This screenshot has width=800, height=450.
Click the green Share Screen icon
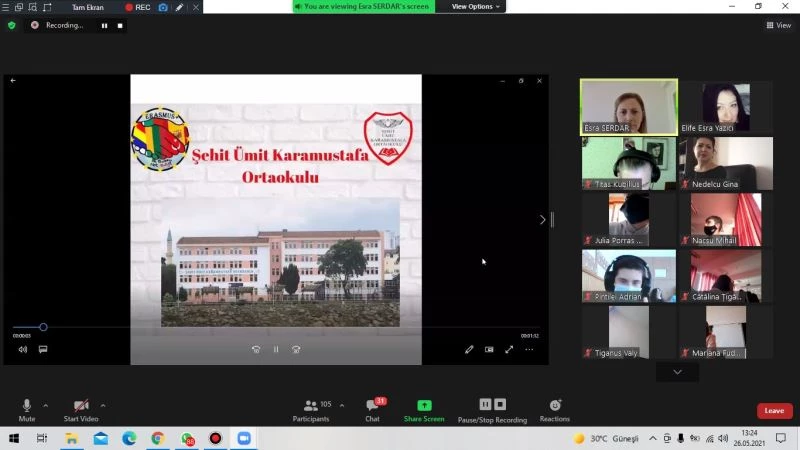[424, 406]
